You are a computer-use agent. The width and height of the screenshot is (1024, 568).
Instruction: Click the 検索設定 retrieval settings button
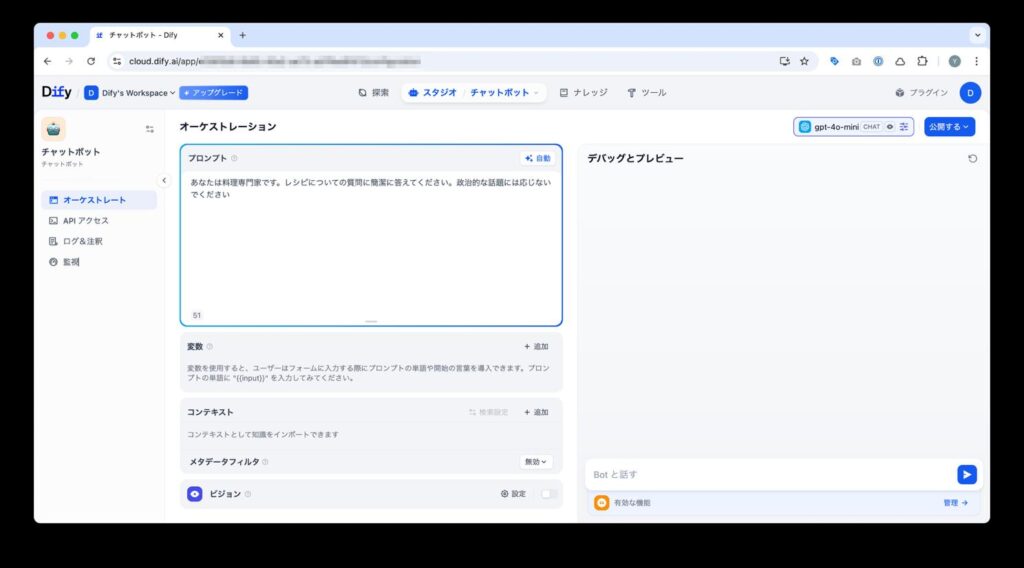(x=488, y=412)
